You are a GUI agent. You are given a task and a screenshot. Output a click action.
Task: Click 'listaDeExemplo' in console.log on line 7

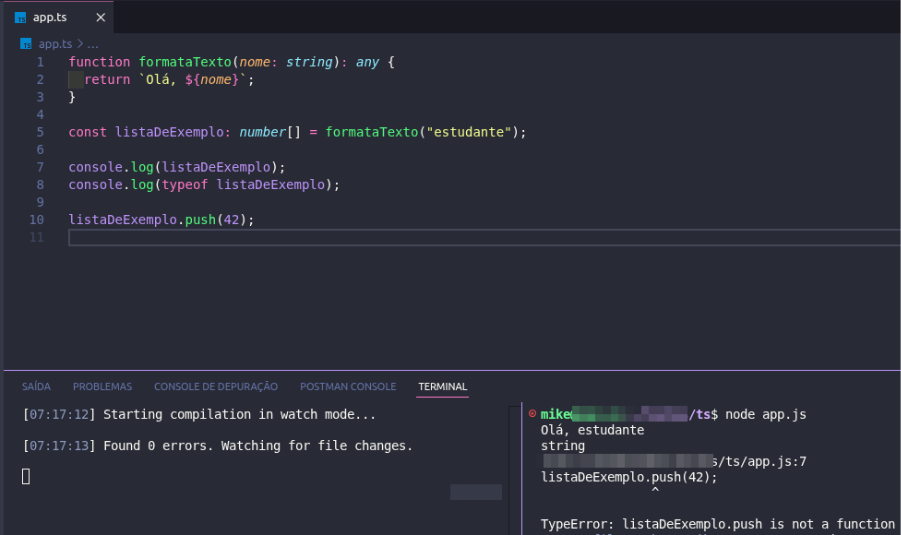click(x=216, y=167)
